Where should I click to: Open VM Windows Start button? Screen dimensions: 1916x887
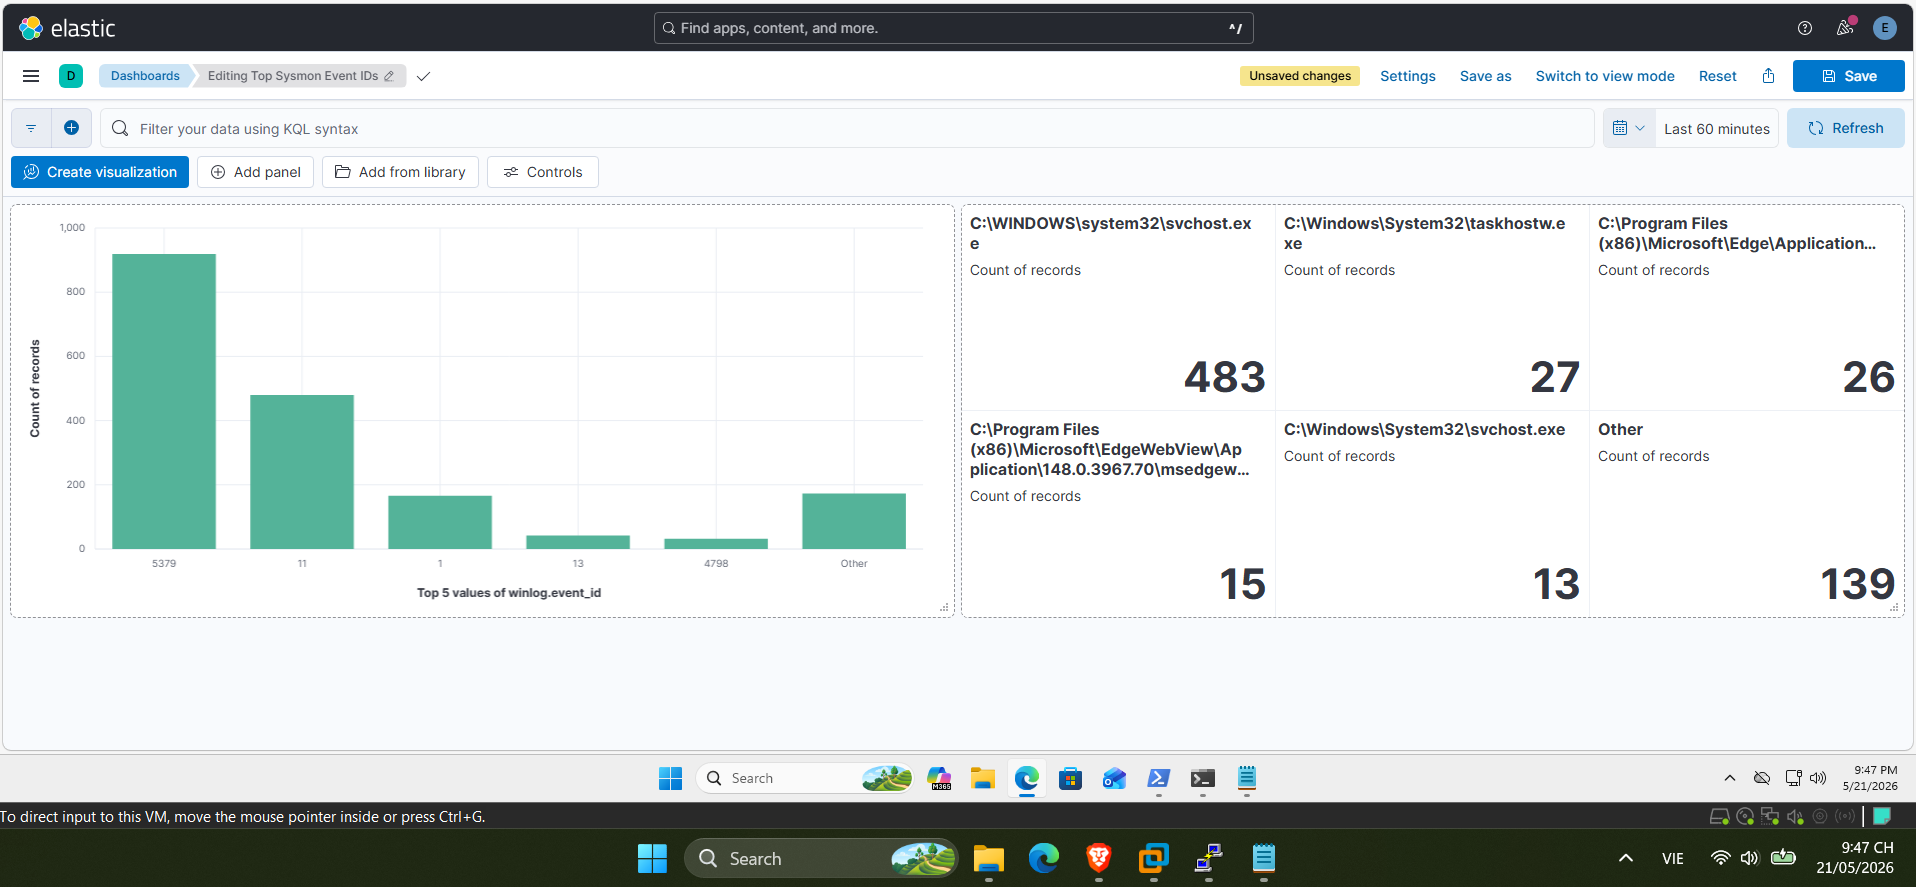670,778
